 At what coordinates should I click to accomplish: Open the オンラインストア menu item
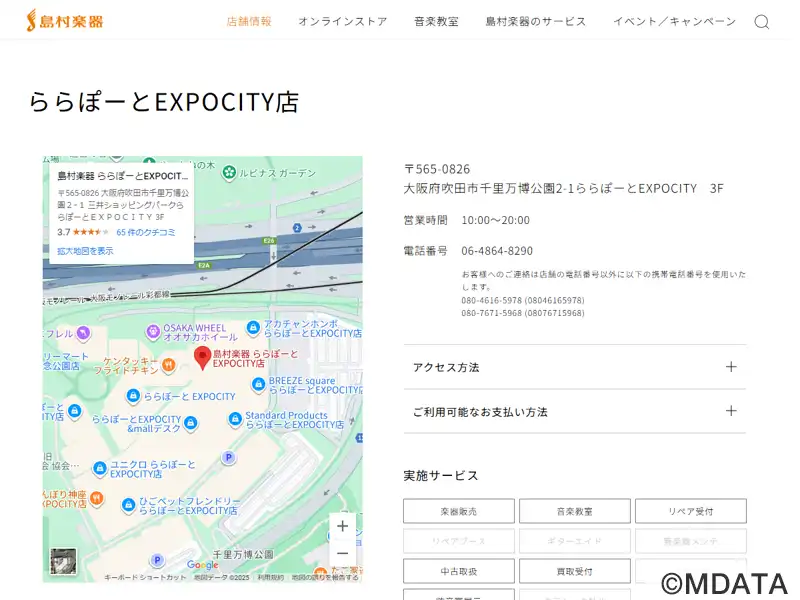tap(342, 21)
